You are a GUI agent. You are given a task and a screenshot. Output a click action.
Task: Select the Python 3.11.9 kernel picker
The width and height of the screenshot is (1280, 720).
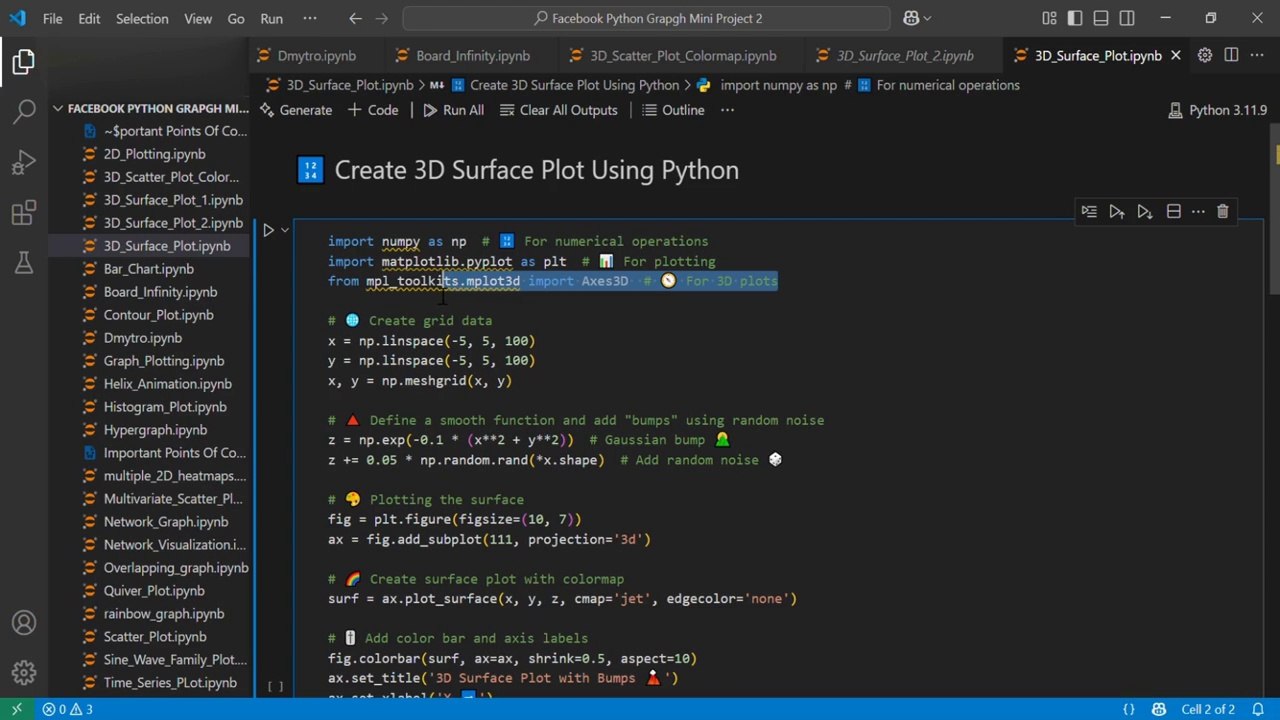(1217, 110)
